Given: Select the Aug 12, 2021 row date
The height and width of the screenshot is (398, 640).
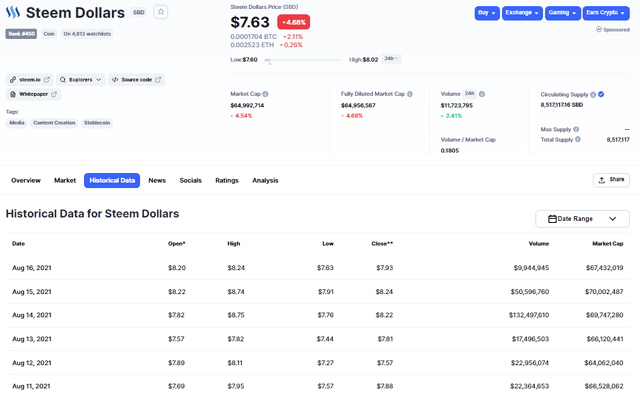Looking at the screenshot, I should coord(32,363).
